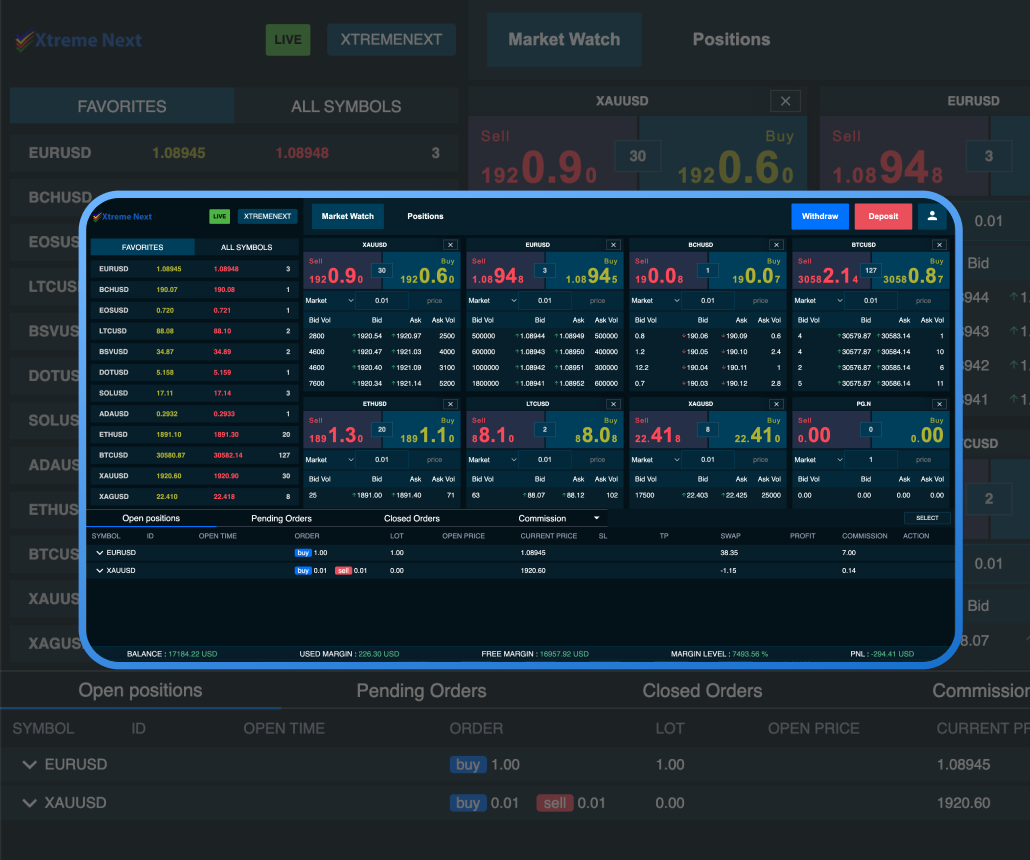This screenshot has height=860, width=1030.
Task: Select SOLUSD in the framed panel's favorites list
Action: pyautogui.click(x=194, y=393)
